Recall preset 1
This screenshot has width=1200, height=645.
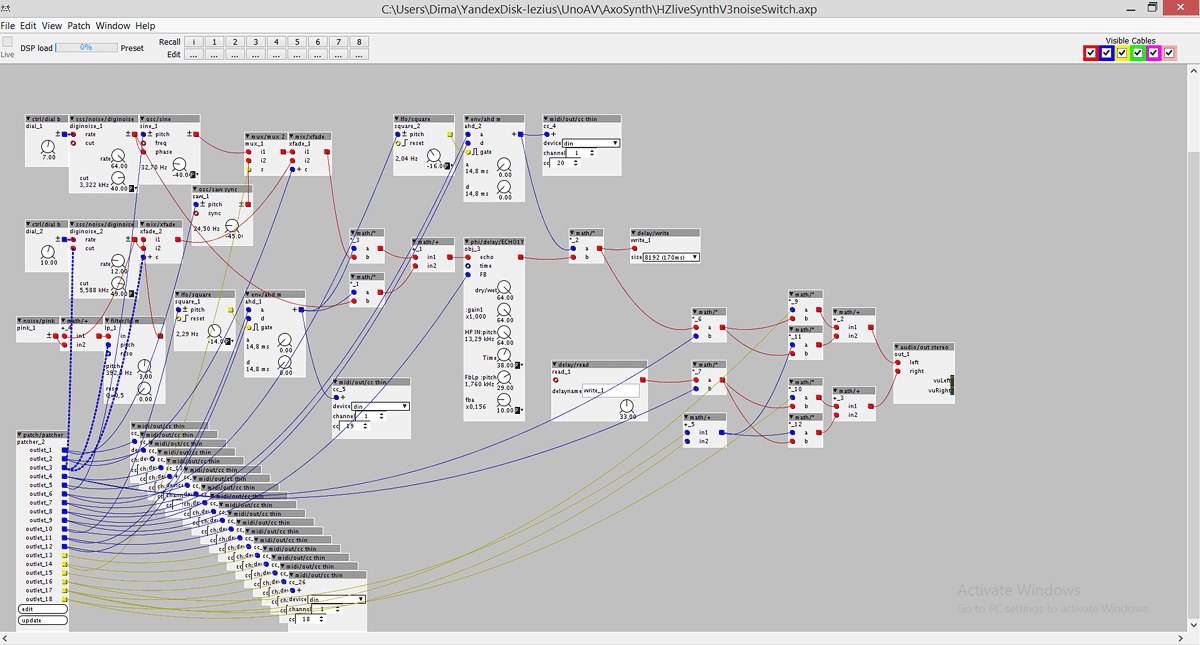tap(213, 42)
